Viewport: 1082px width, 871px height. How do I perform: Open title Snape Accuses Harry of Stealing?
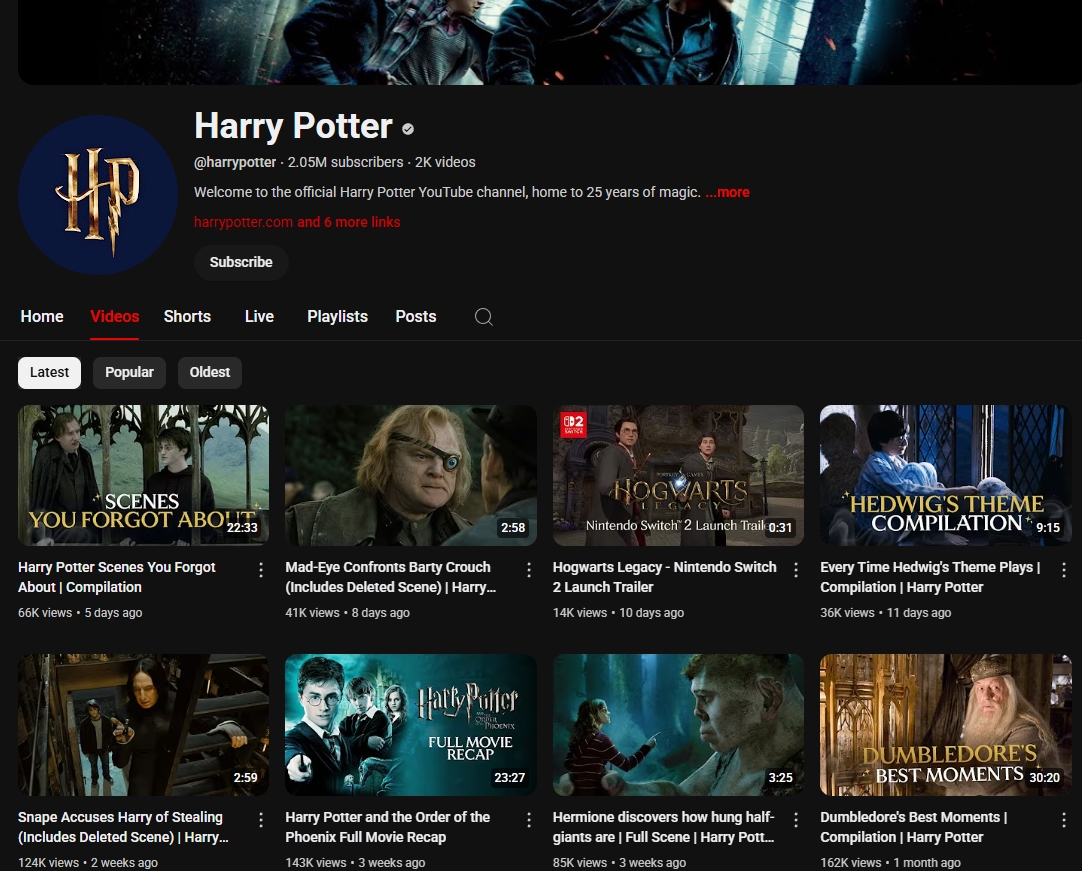(124, 827)
